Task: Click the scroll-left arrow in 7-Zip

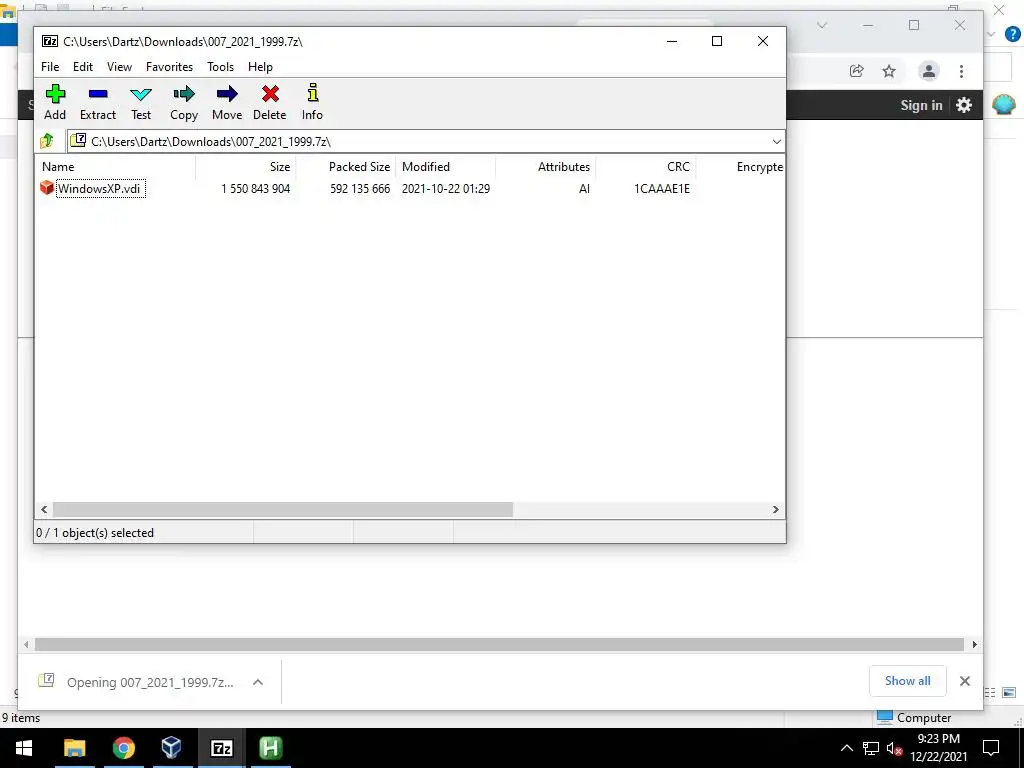Action: [44, 509]
